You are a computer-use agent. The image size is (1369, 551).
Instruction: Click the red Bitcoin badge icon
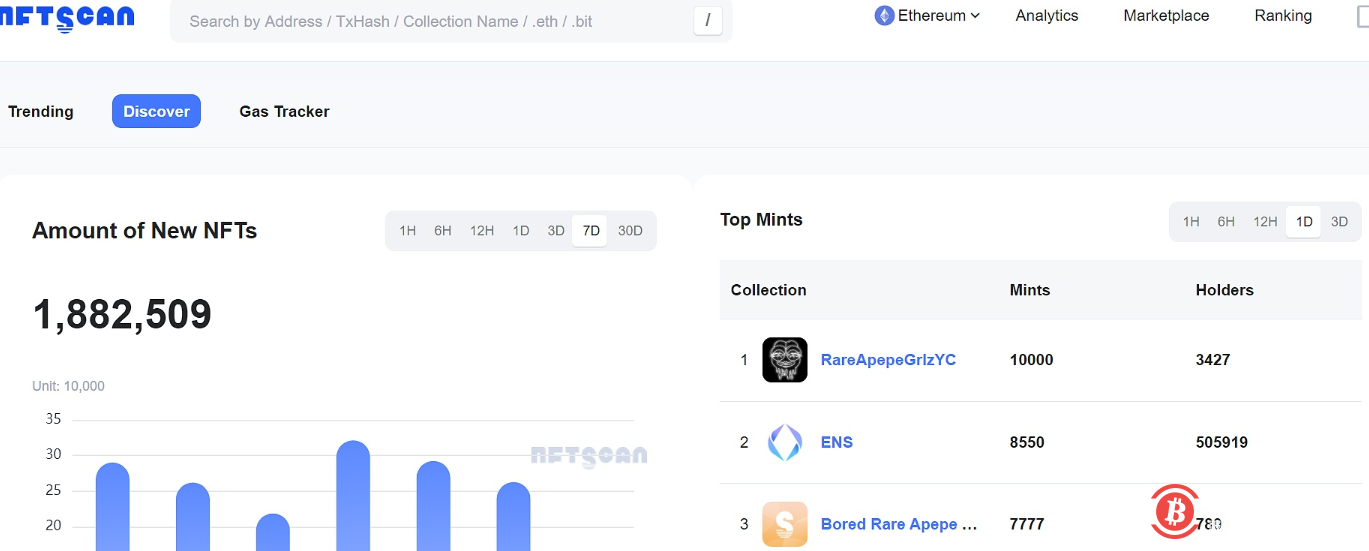(x=1174, y=512)
